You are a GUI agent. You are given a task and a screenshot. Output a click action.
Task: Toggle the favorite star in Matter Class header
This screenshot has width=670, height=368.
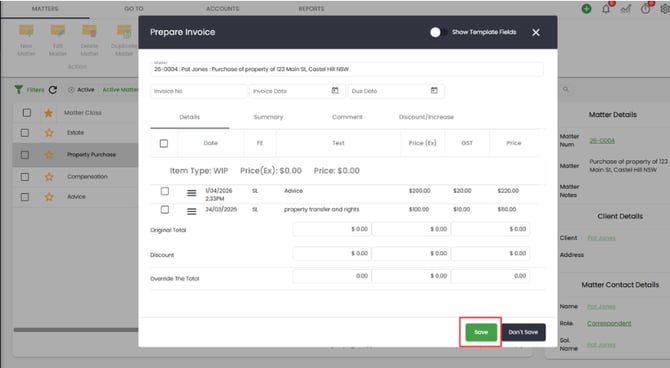(49, 113)
